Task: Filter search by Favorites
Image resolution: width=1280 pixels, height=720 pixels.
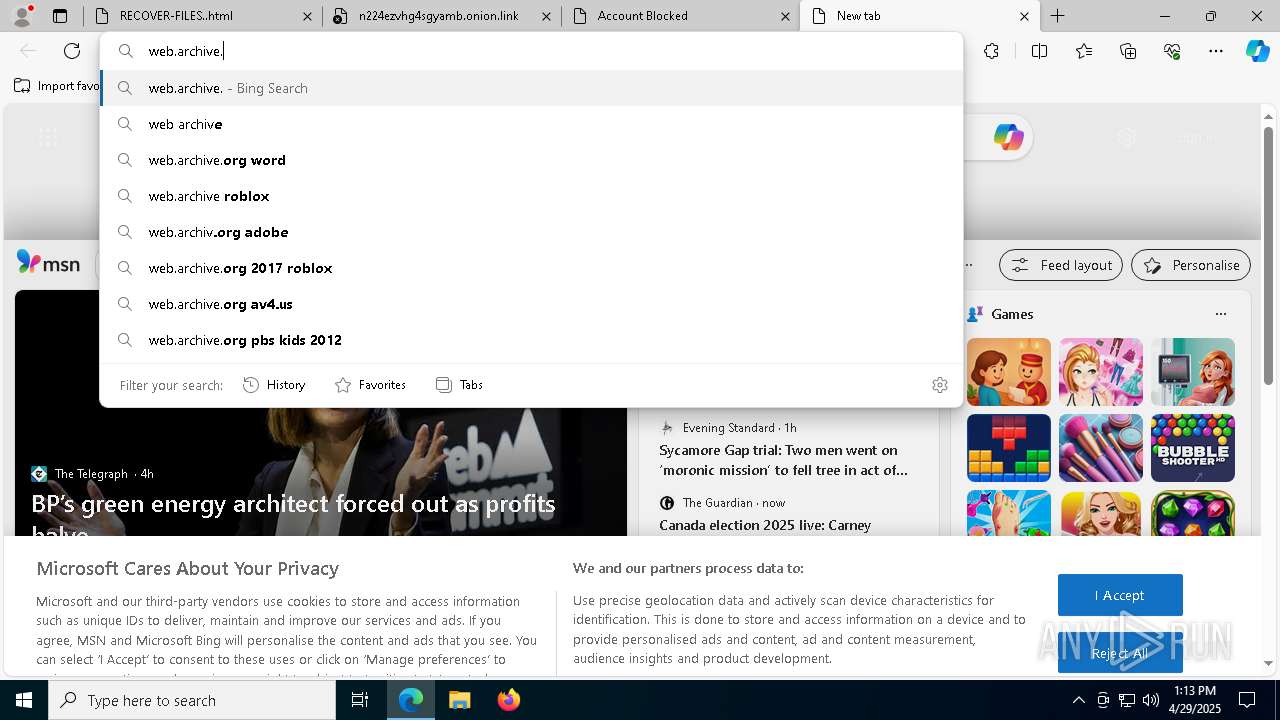Action: (x=370, y=385)
